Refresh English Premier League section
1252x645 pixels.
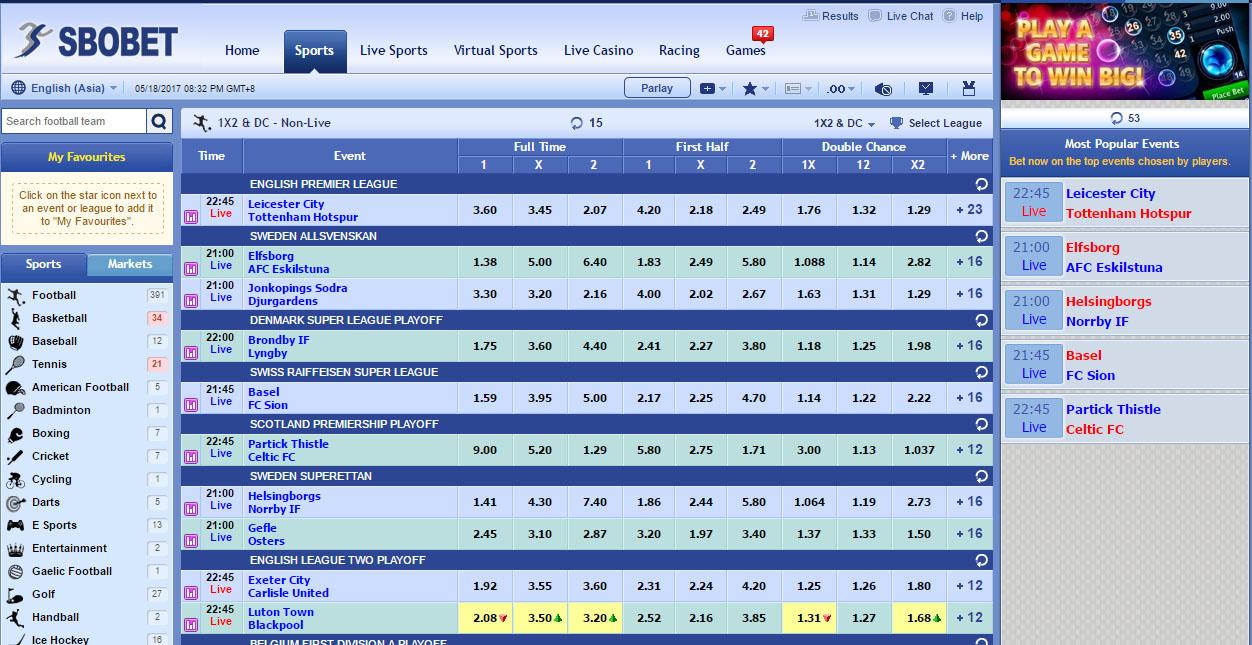(x=981, y=184)
